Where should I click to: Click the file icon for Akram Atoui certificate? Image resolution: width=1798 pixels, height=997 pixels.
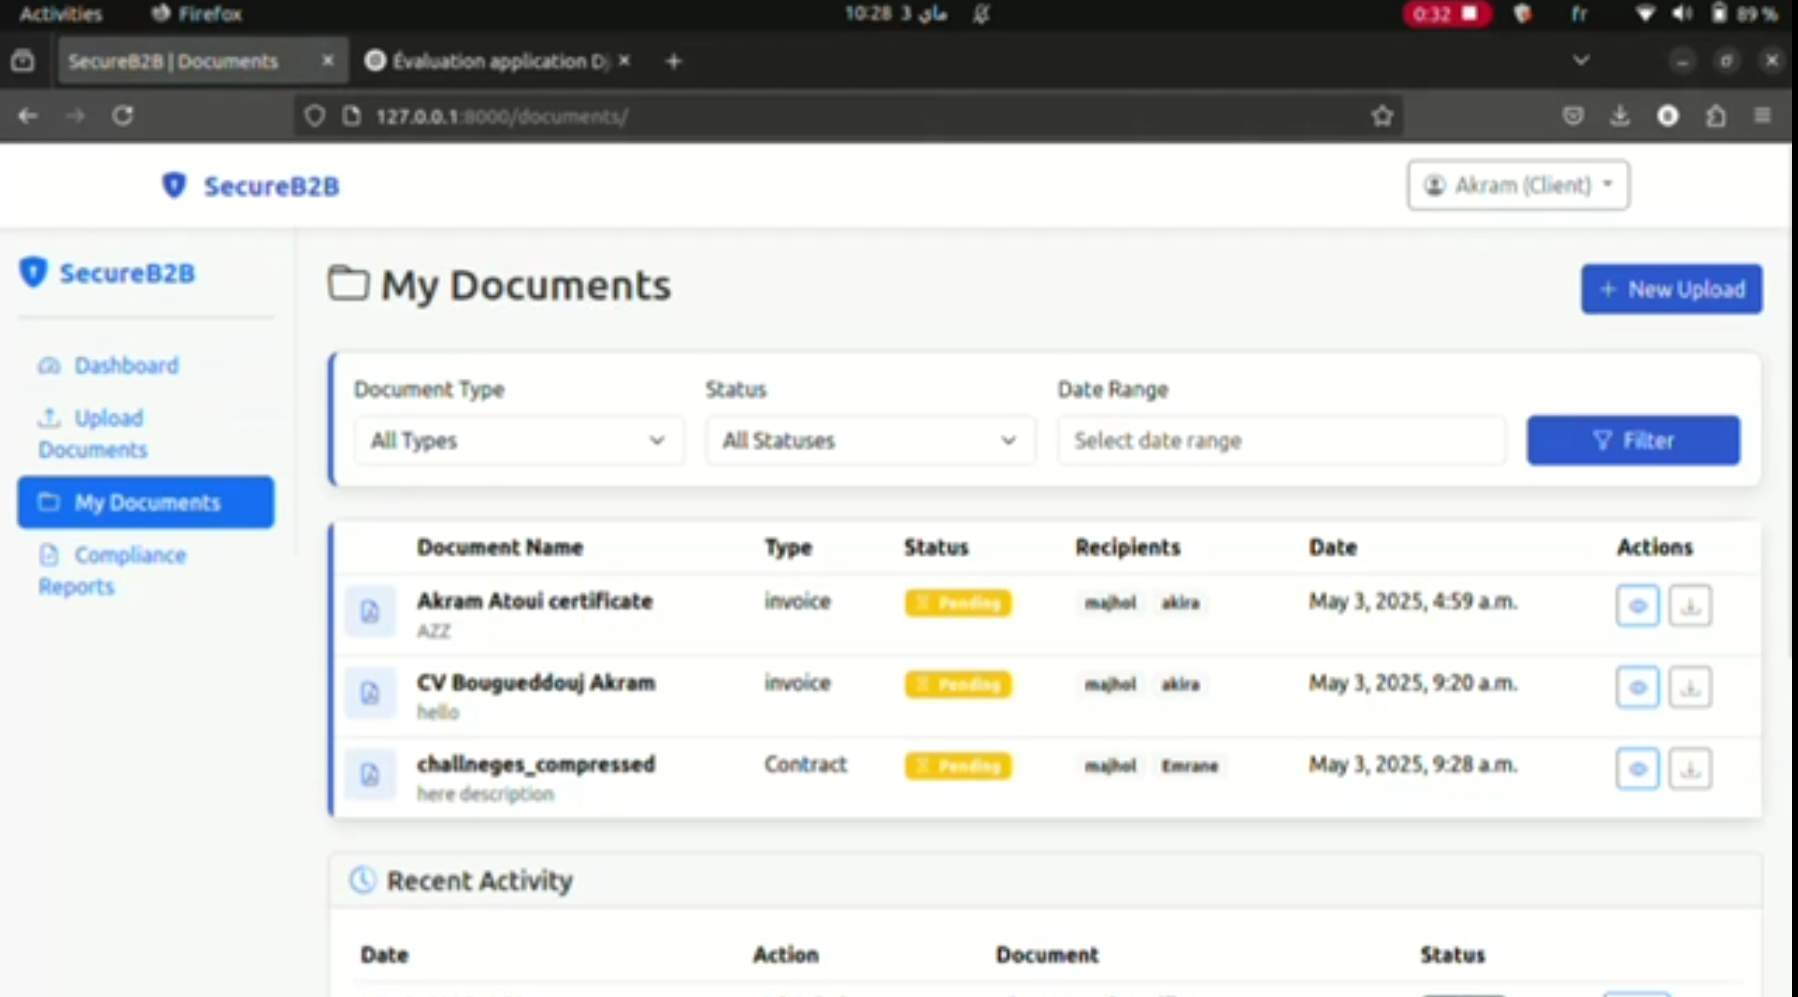click(x=370, y=611)
